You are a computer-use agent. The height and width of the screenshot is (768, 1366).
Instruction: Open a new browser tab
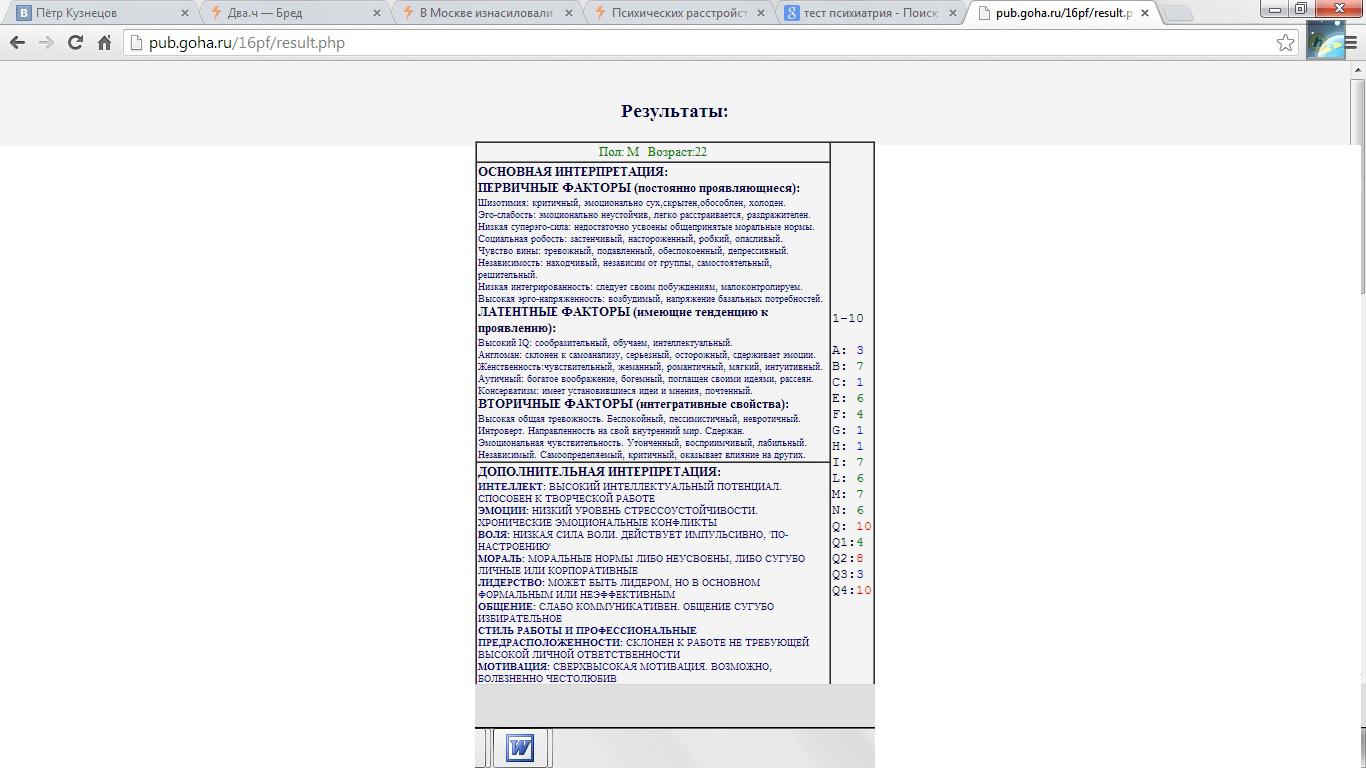coord(1179,13)
